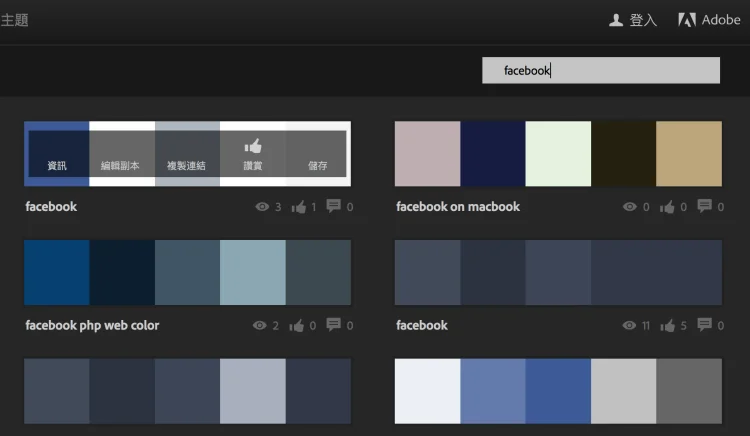Click 複製連結 to copy theme link

point(186,165)
